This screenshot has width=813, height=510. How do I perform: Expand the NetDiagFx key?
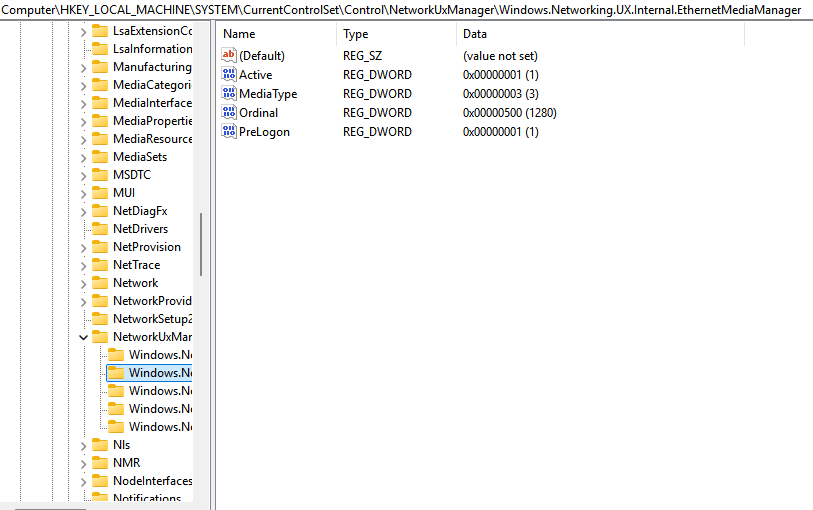point(83,212)
